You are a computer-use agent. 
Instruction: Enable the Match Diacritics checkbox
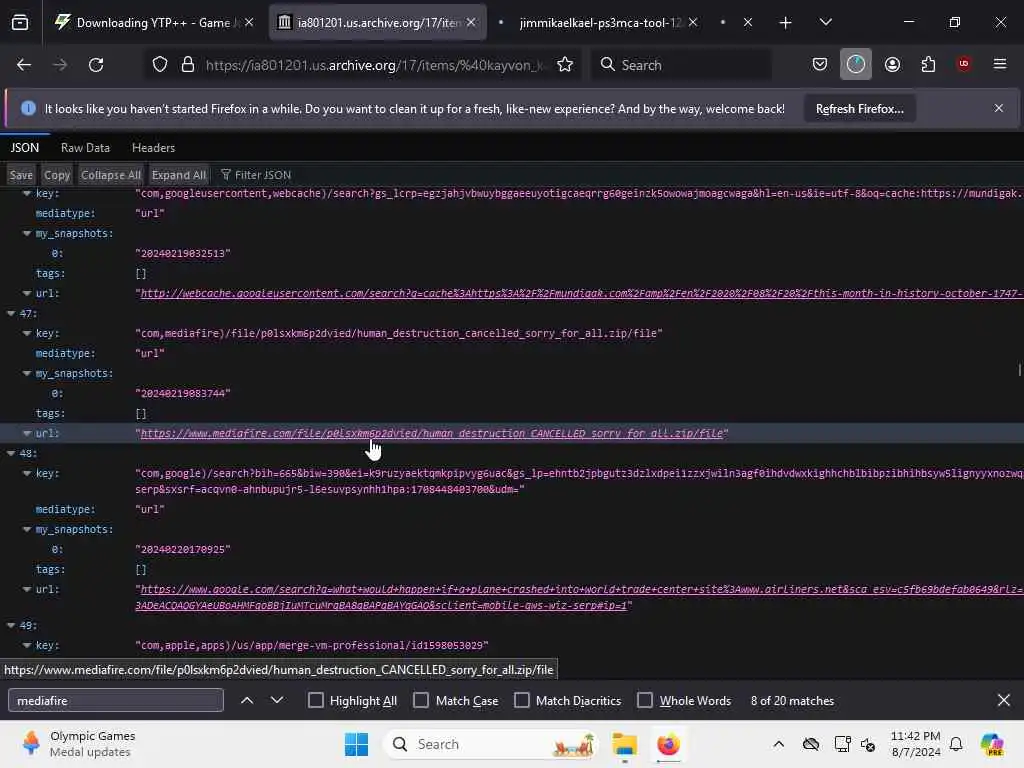[x=522, y=700]
